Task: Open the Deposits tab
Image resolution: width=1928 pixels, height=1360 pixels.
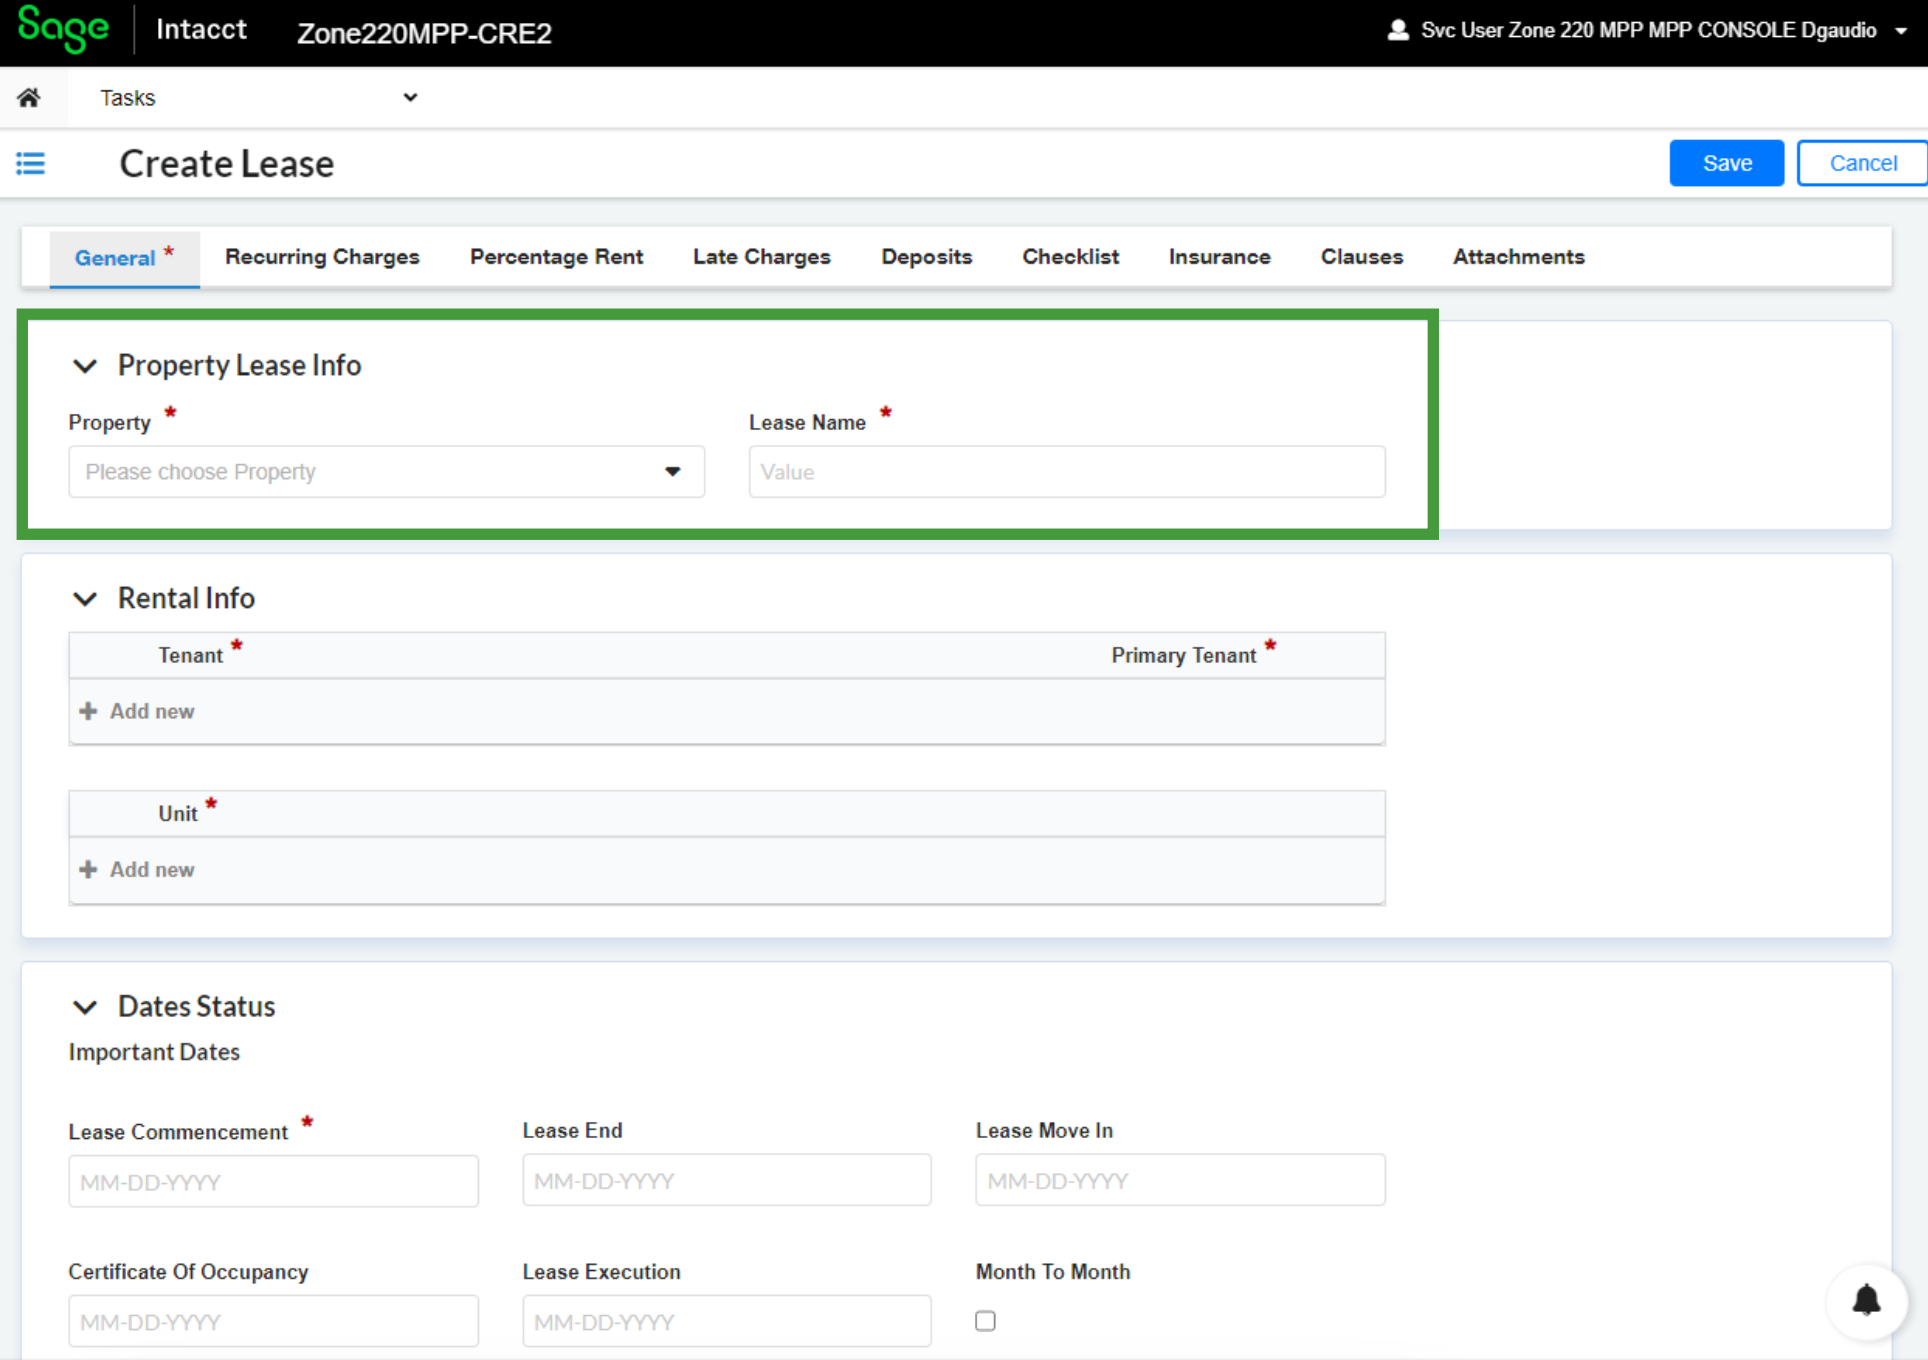Action: (x=926, y=257)
